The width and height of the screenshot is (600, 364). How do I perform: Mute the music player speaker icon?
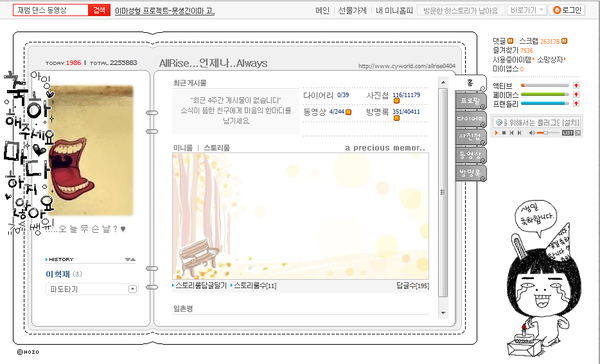(x=532, y=133)
